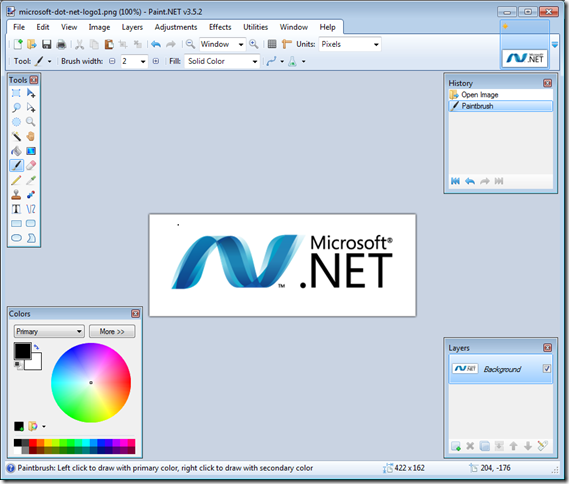
Task: Toggle the rulers icon
Action: [287, 44]
